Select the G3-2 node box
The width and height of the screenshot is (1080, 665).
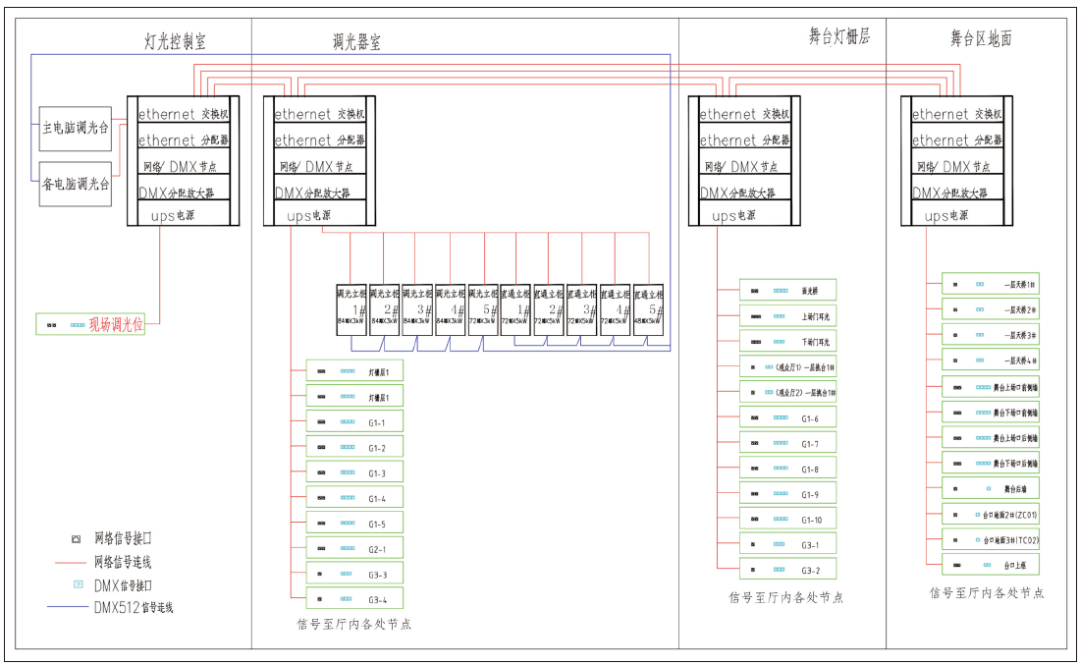click(x=788, y=569)
